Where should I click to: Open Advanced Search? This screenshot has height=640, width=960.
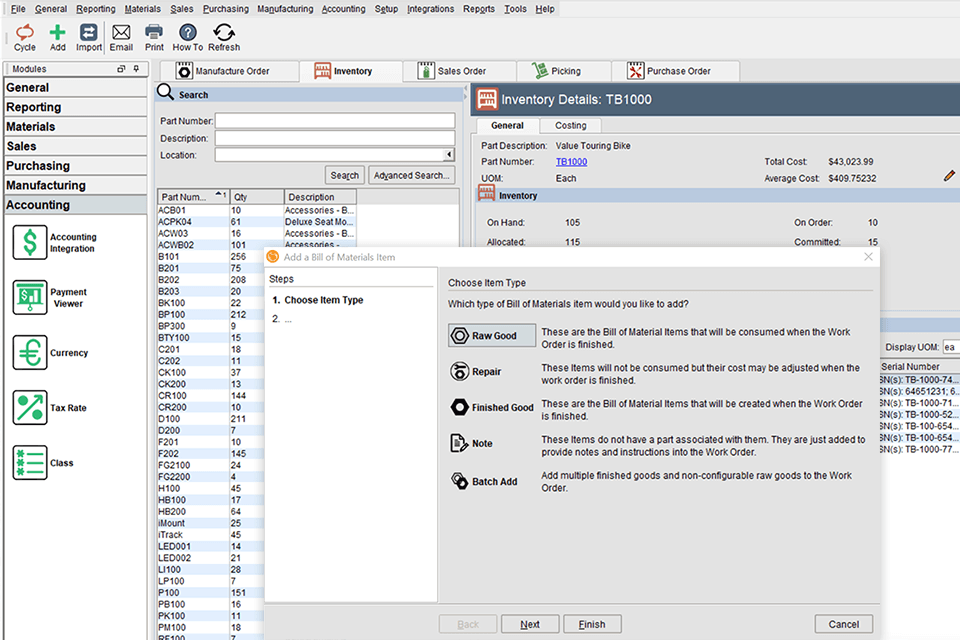pos(411,175)
